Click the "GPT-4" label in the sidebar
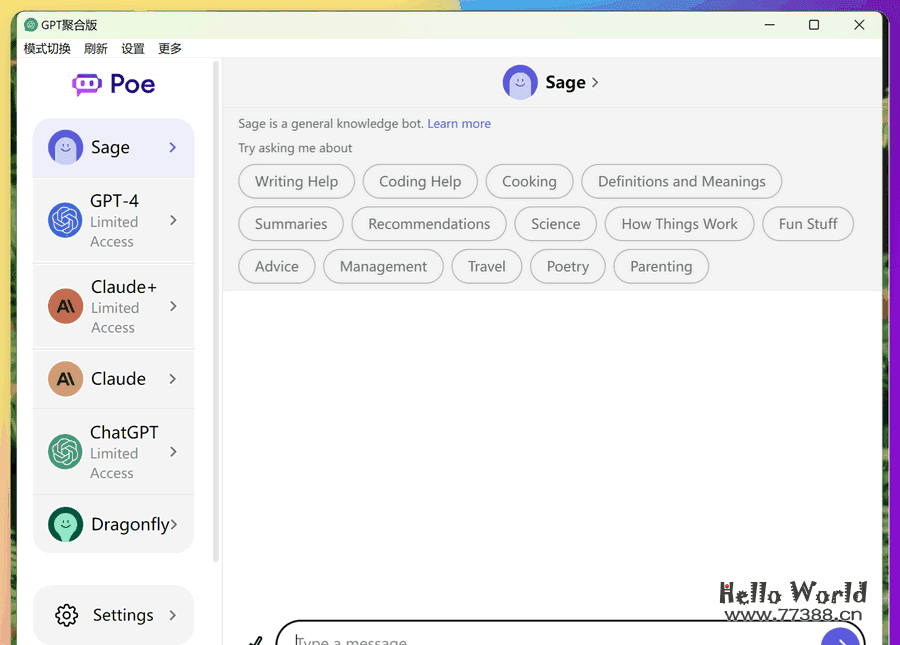Screen dimensions: 900x645 point(114,201)
